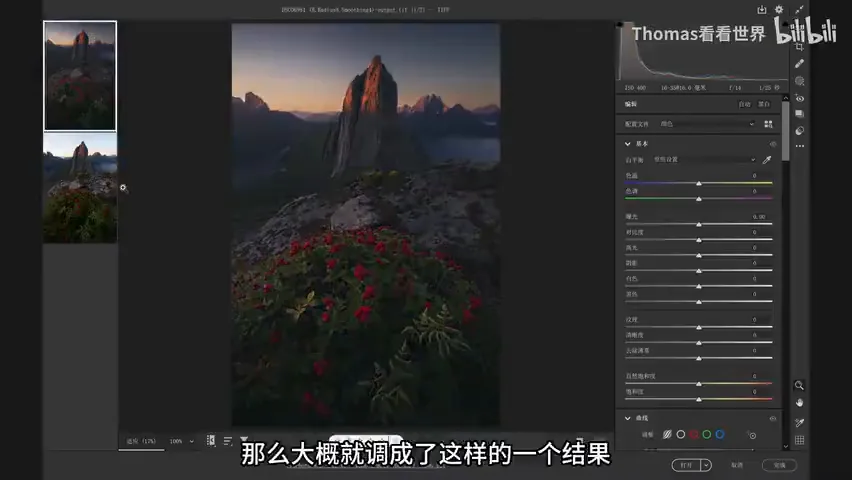Image resolution: width=852 pixels, height=480 pixels.
Task: Click the color temperature (色温) slider
Action: (699, 183)
